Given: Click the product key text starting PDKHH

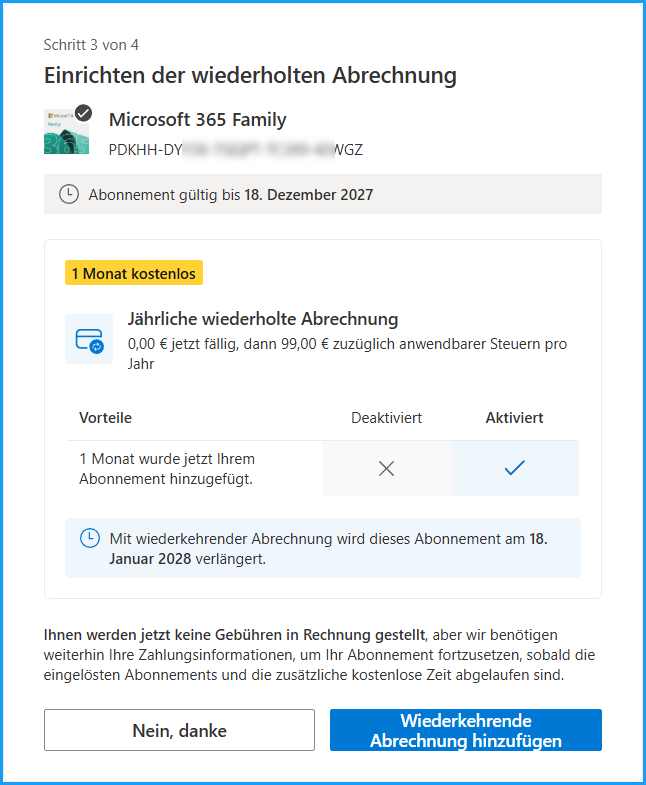Looking at the screenshot, I should pyautogui.click(x=235, y=150).
